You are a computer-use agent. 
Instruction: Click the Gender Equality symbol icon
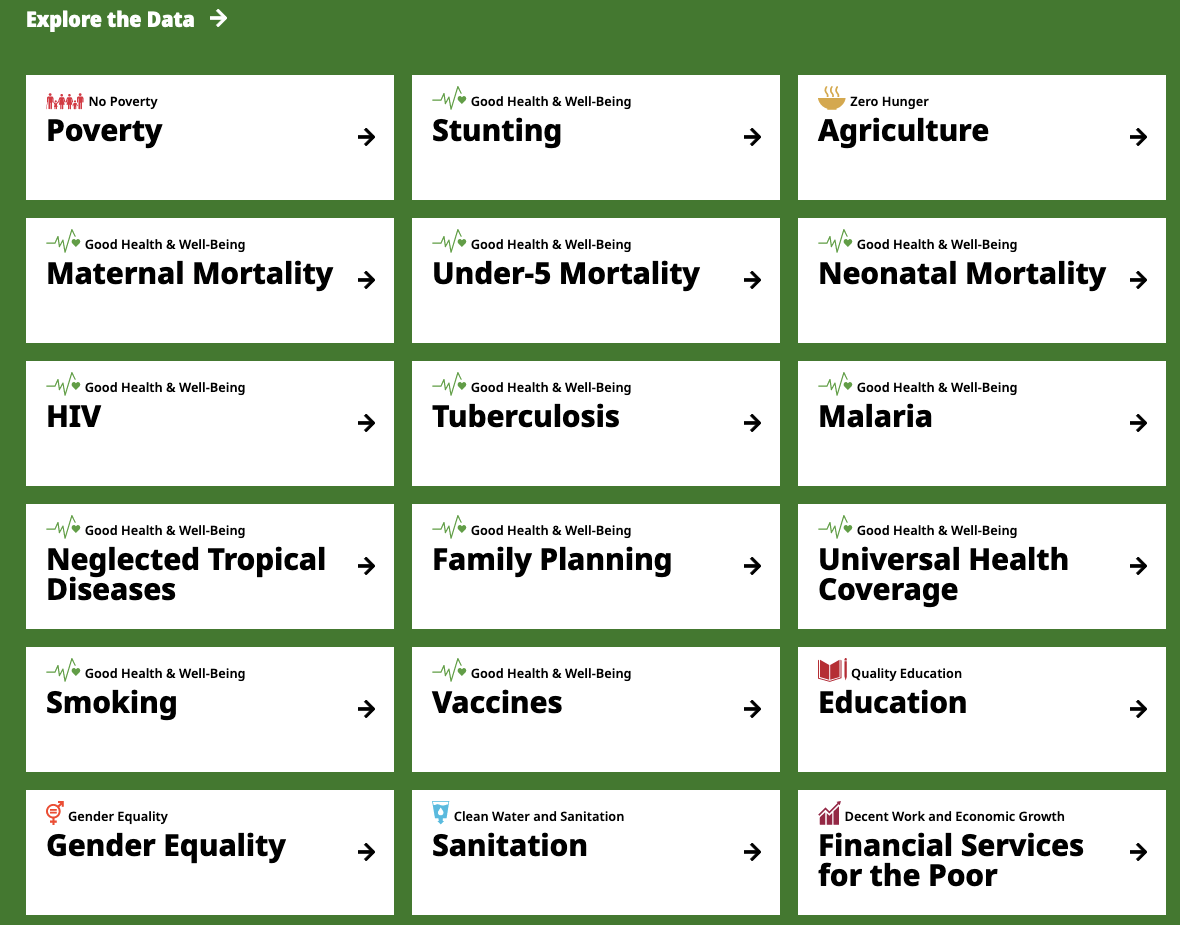click(55, 814)
